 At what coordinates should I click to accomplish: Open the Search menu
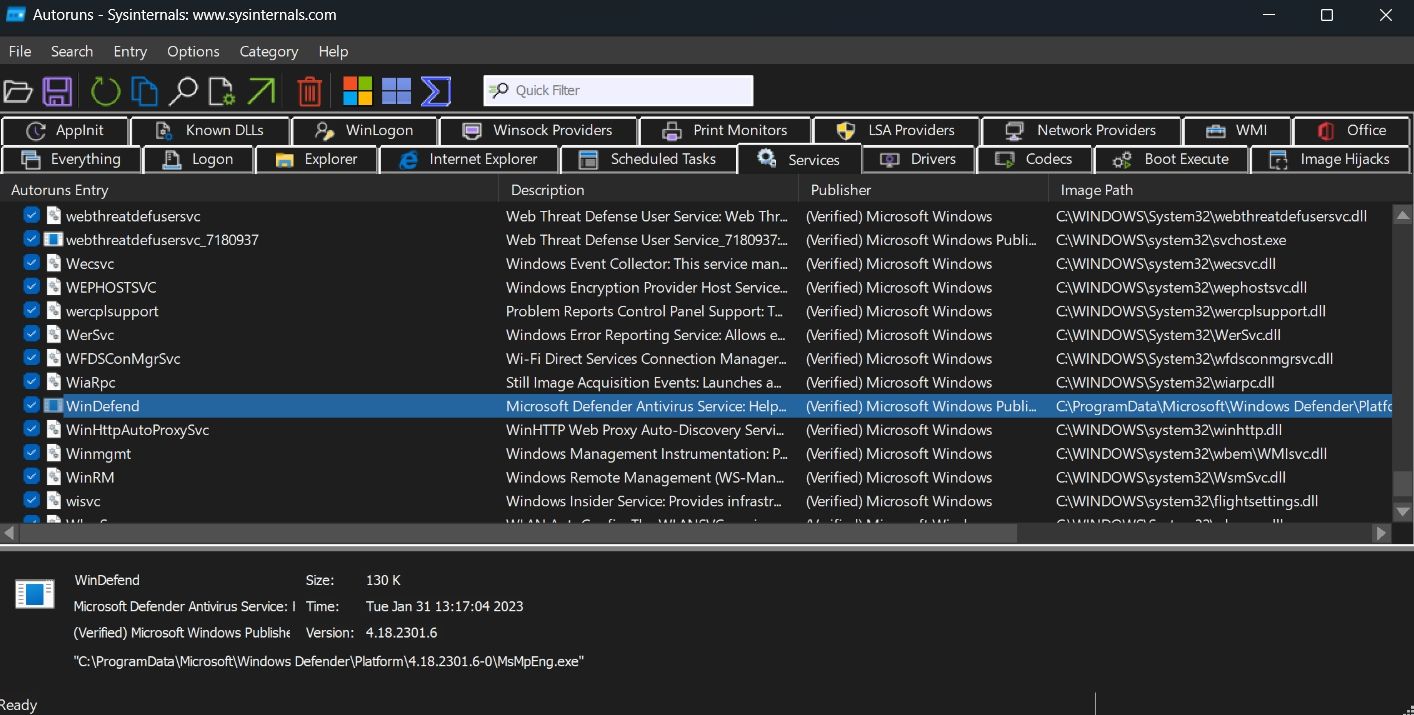click(72, 51)
